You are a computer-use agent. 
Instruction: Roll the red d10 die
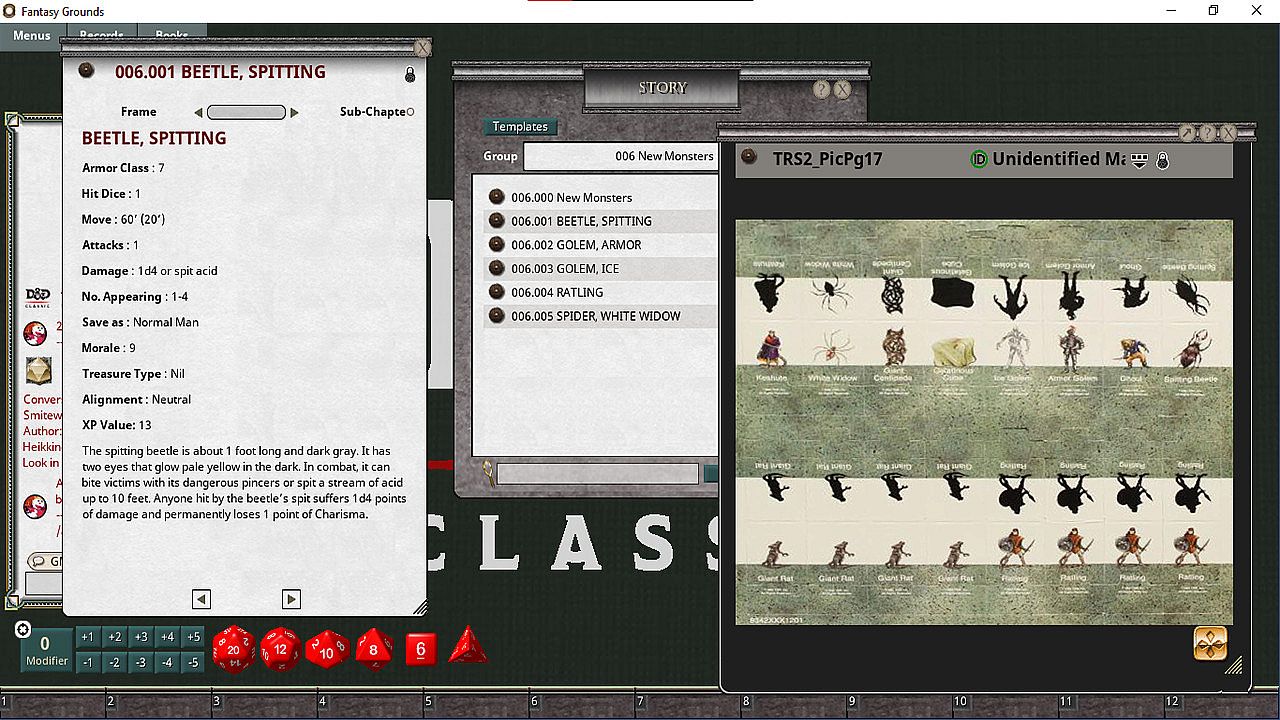pos(327,649)
